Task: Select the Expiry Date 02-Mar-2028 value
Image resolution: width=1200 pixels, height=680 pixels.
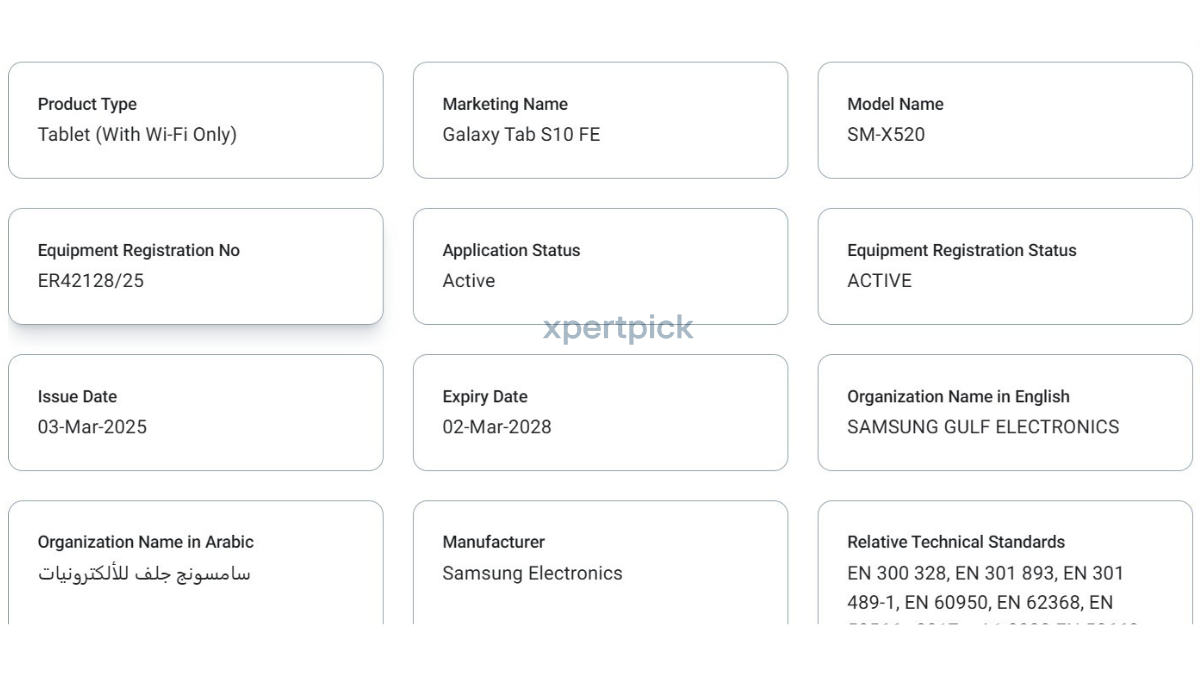Action: pyautogui.click(x=497, y=427)
